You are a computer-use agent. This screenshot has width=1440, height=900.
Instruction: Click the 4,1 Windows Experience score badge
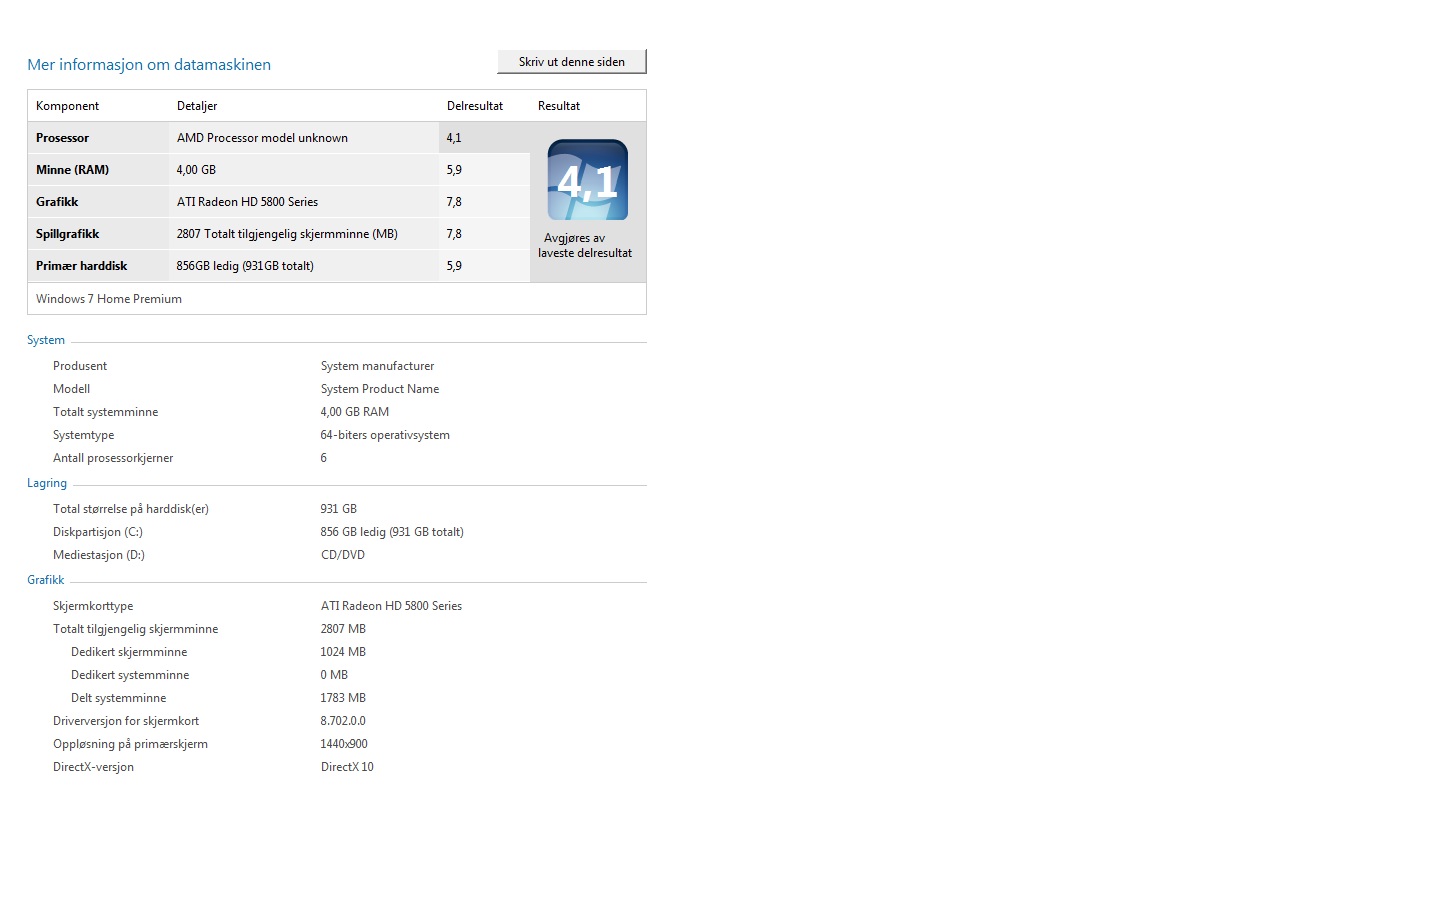point(588,180)
